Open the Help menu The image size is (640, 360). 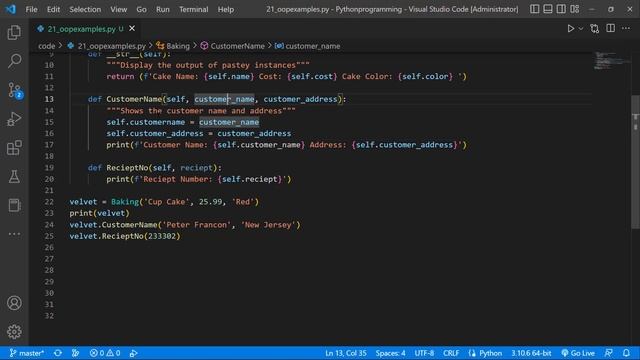226,9
